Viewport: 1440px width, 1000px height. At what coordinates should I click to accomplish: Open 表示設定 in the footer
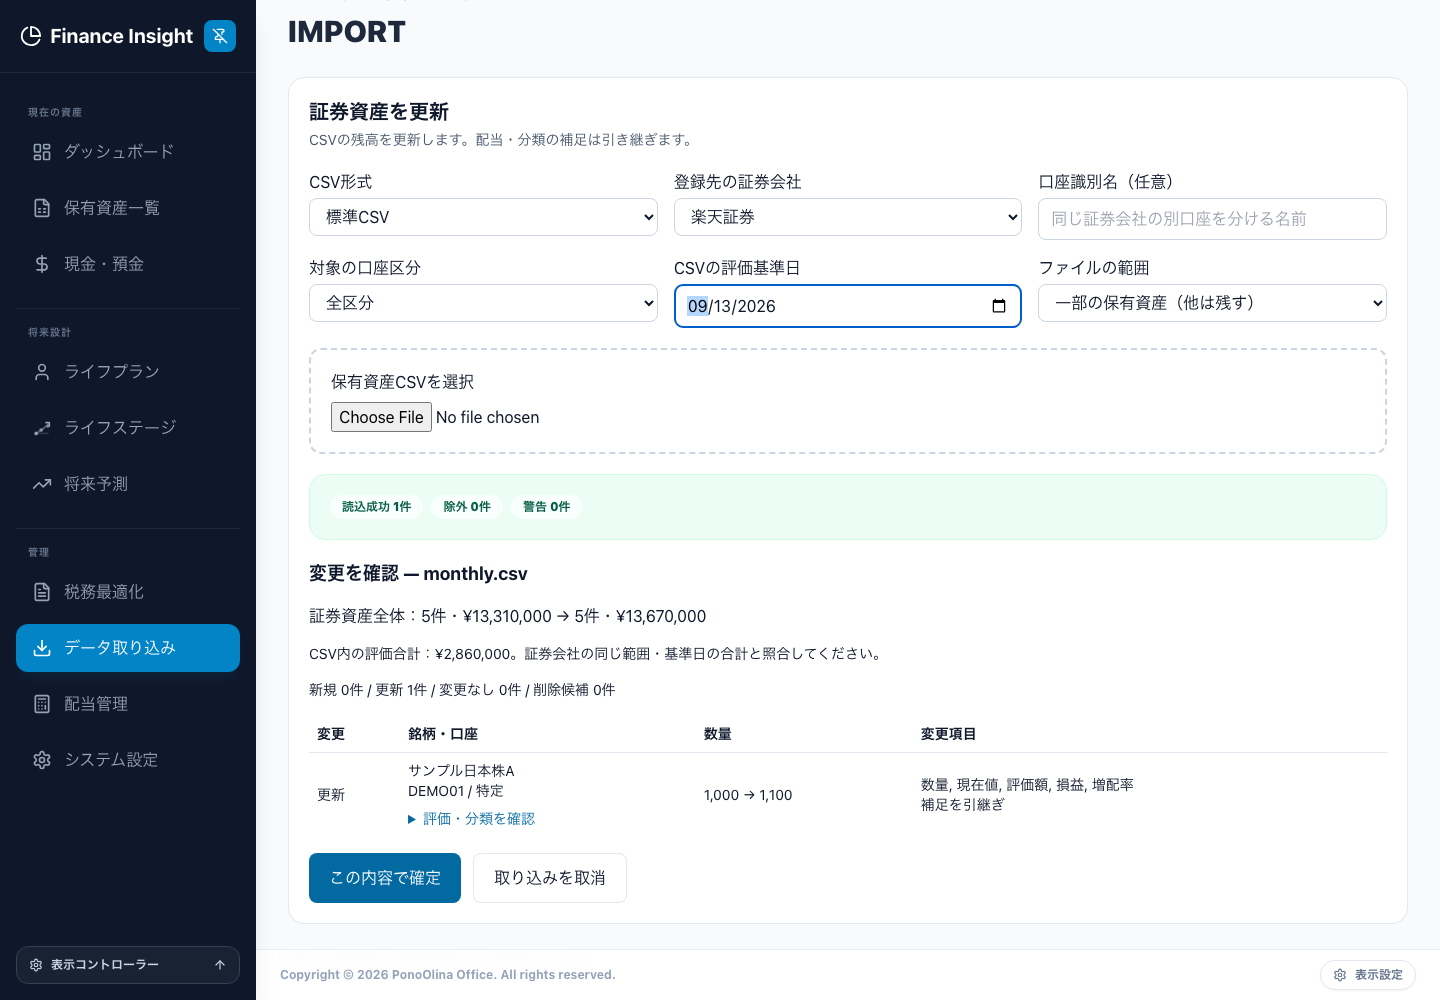pyautogui.click(x=1368, y=975)
